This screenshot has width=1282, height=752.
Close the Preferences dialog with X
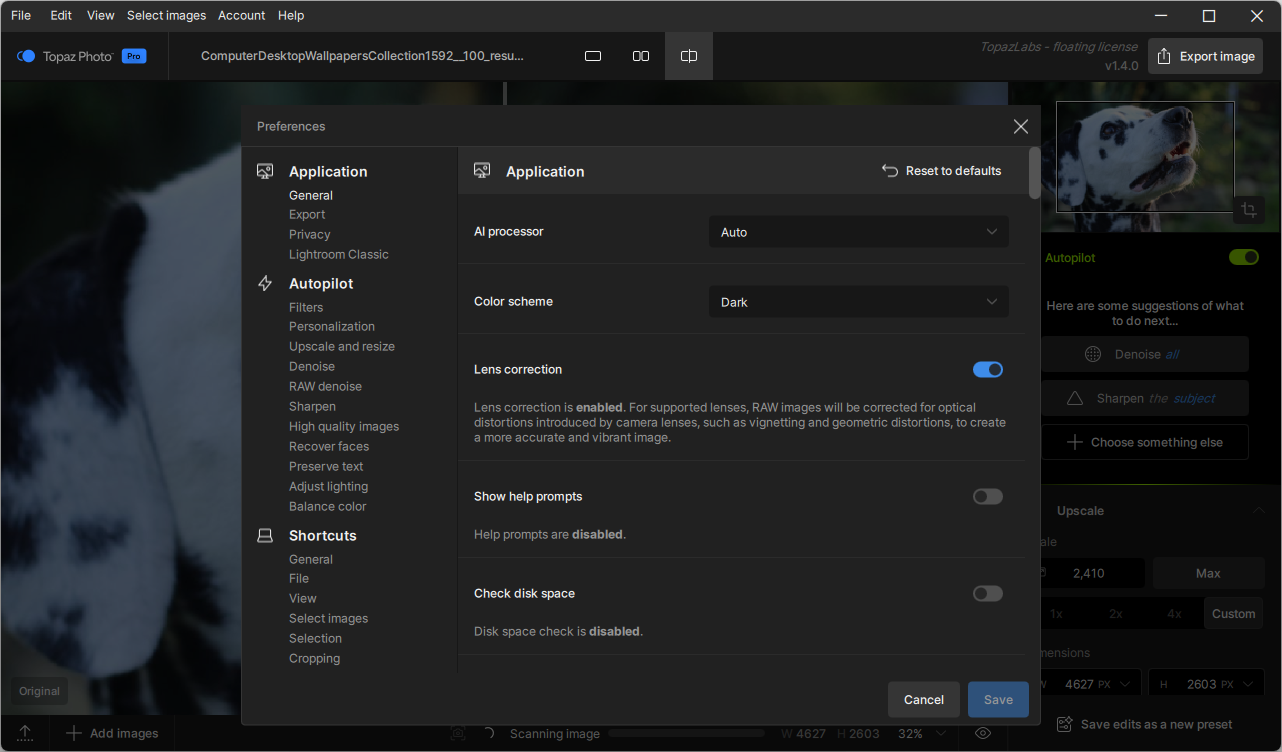pos(1020,126)
